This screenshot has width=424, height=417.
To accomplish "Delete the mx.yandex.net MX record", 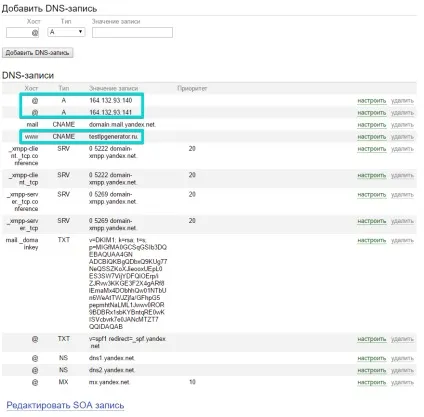I will click(x=402, y=382).
